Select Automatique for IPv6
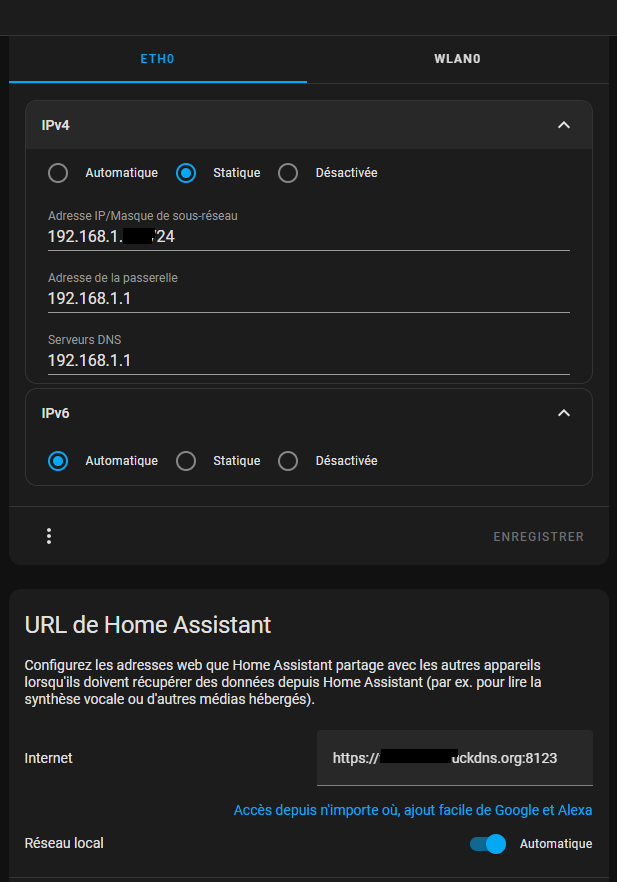The image size is (617, 882). tap(58, 461)
